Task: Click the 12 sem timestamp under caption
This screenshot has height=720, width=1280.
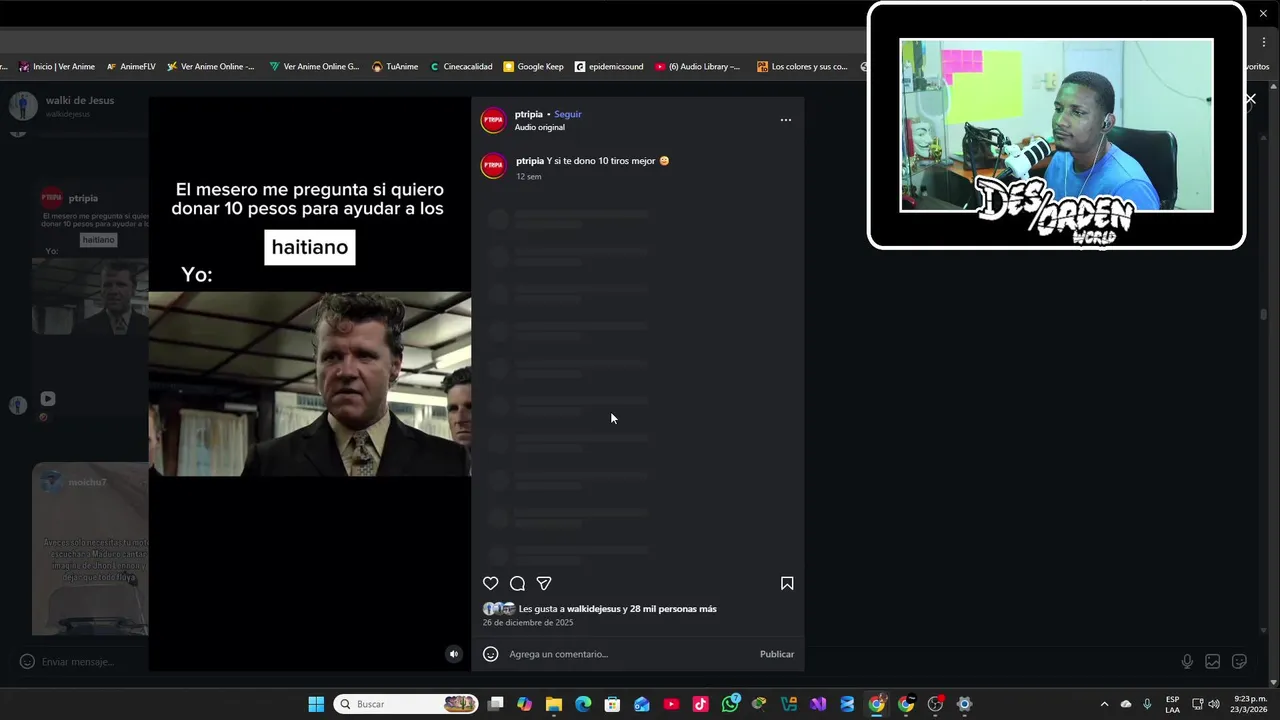Action: click(x=529, y=177)
